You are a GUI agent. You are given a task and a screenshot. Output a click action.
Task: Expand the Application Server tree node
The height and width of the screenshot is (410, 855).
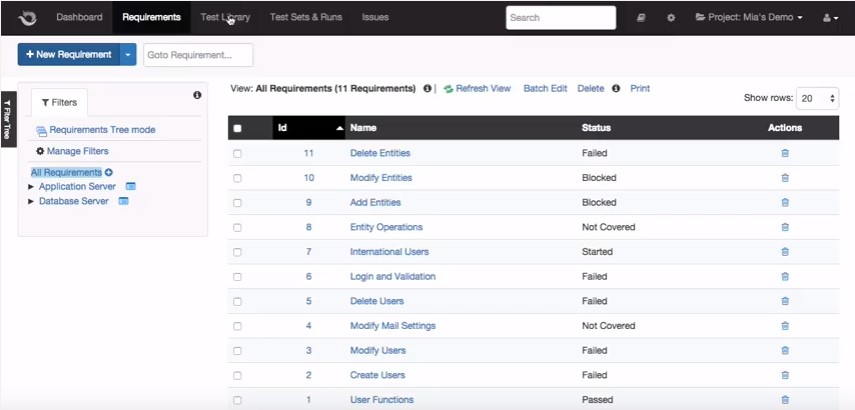[31, 186]
